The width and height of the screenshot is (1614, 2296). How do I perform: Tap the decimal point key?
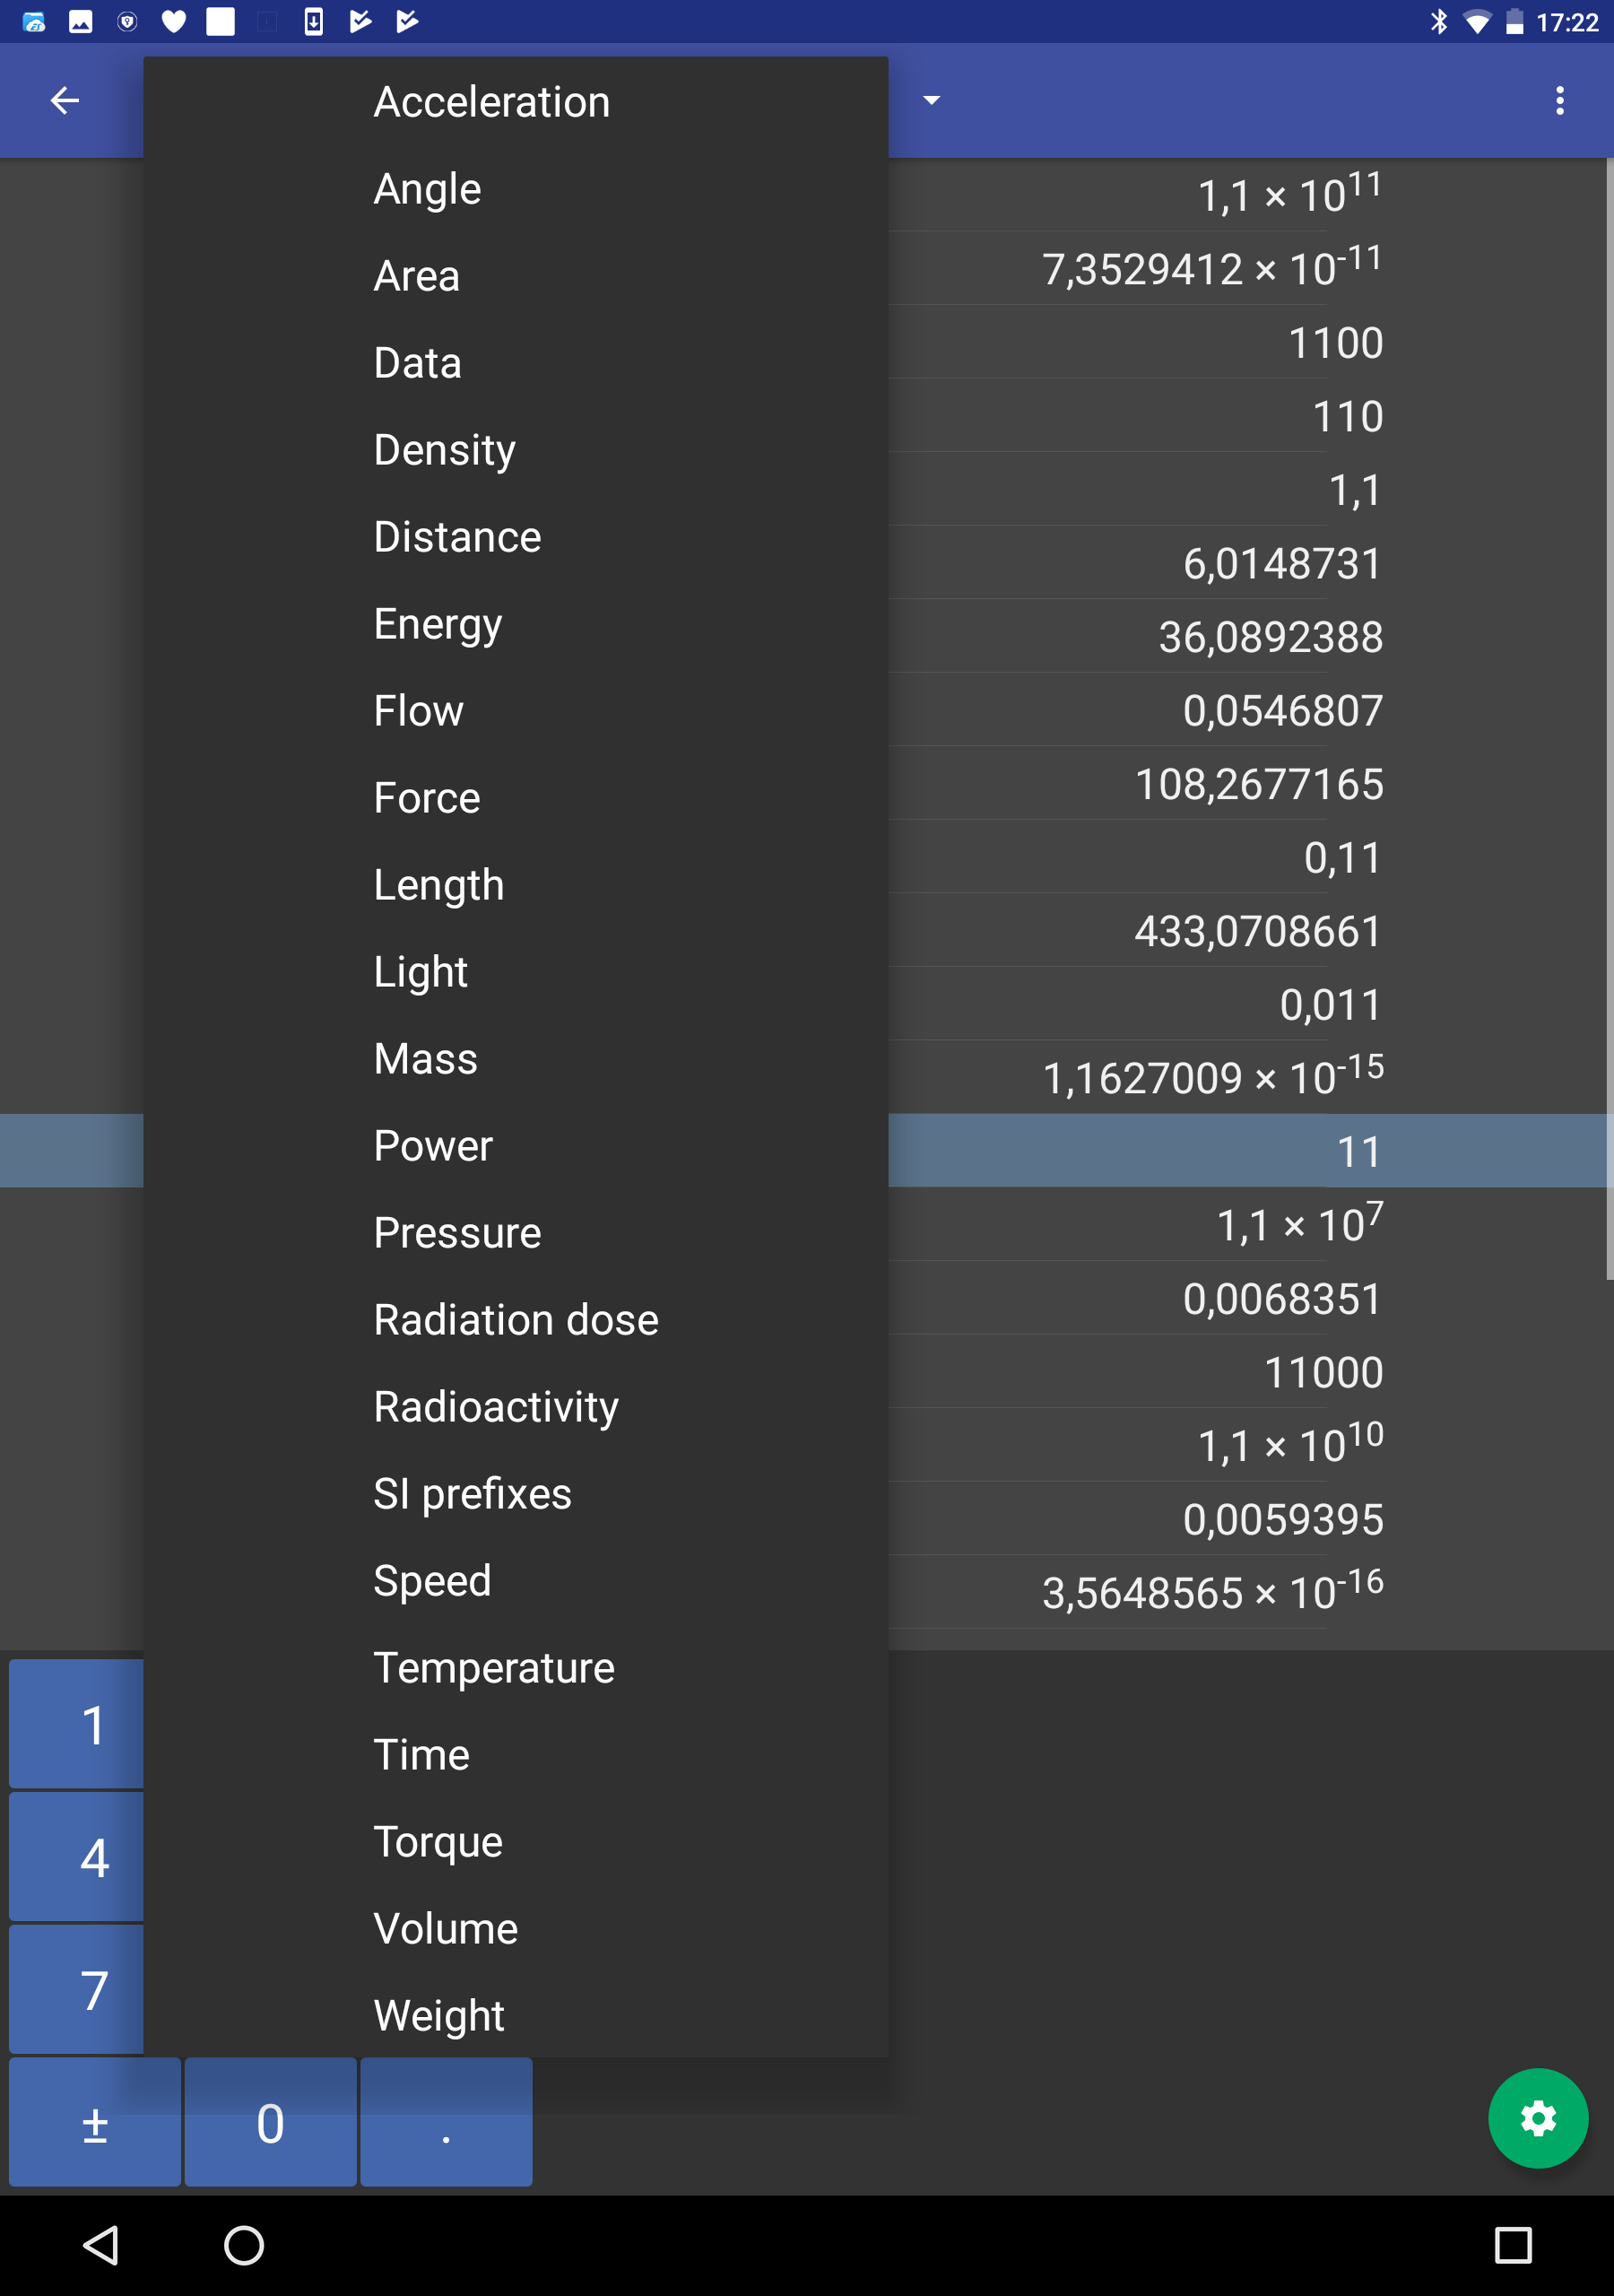tap(446, 2122)
